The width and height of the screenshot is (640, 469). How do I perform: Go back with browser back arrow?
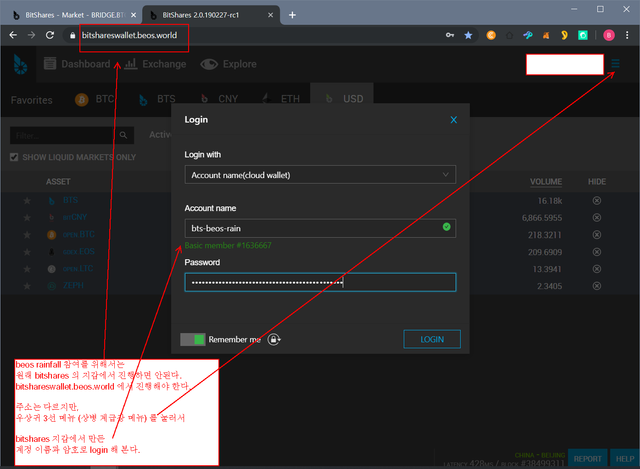13,35
